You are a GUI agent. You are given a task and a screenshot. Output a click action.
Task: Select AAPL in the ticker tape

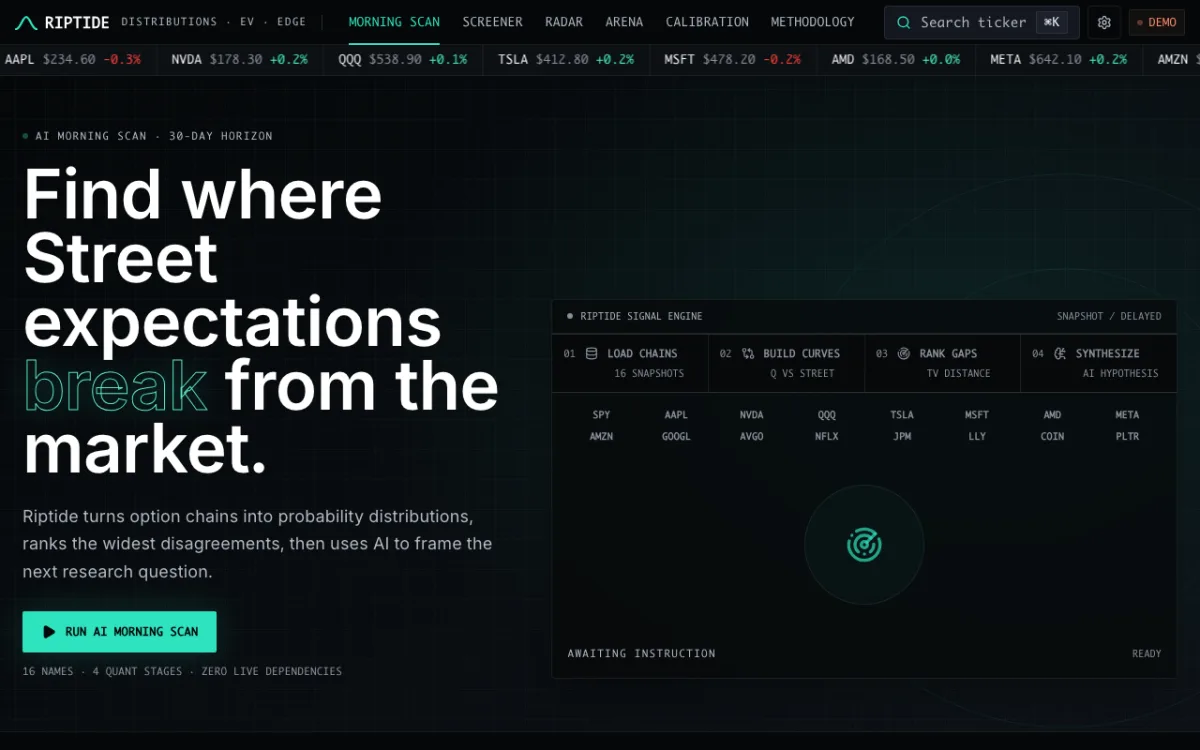(73, 60)
